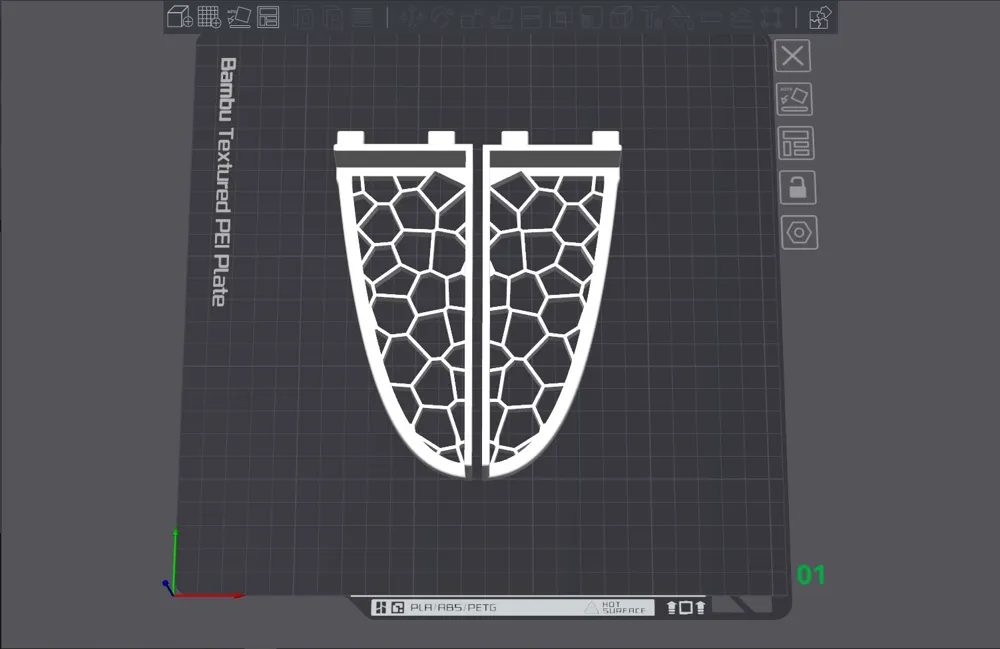Click the Add object cube icon
The width and height of the screenshot is (1000, 649).
click(180, 17)
